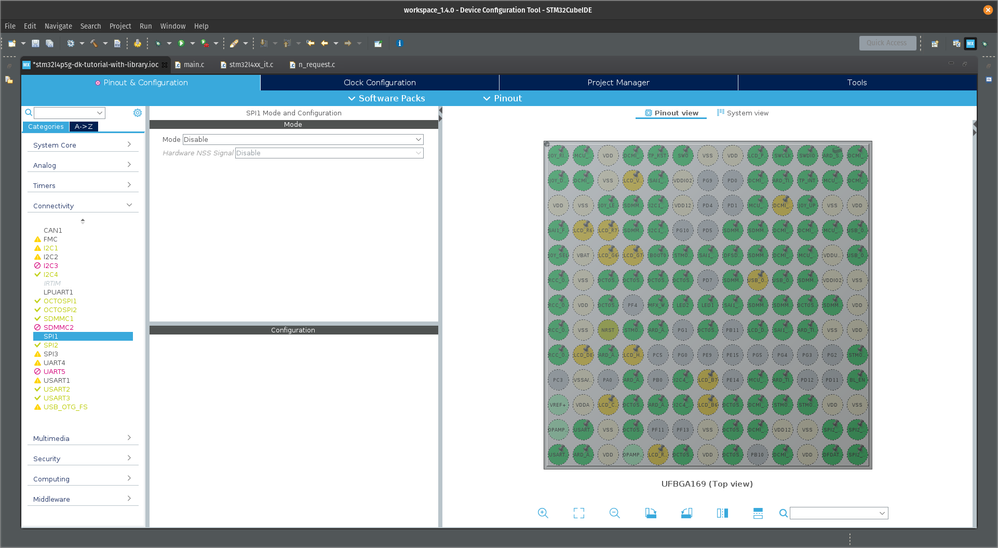Image resolution: width=998 pixels, height=548 pixels.
Task: Click the Save icon in the toolbar
Action: click(36, 43)
